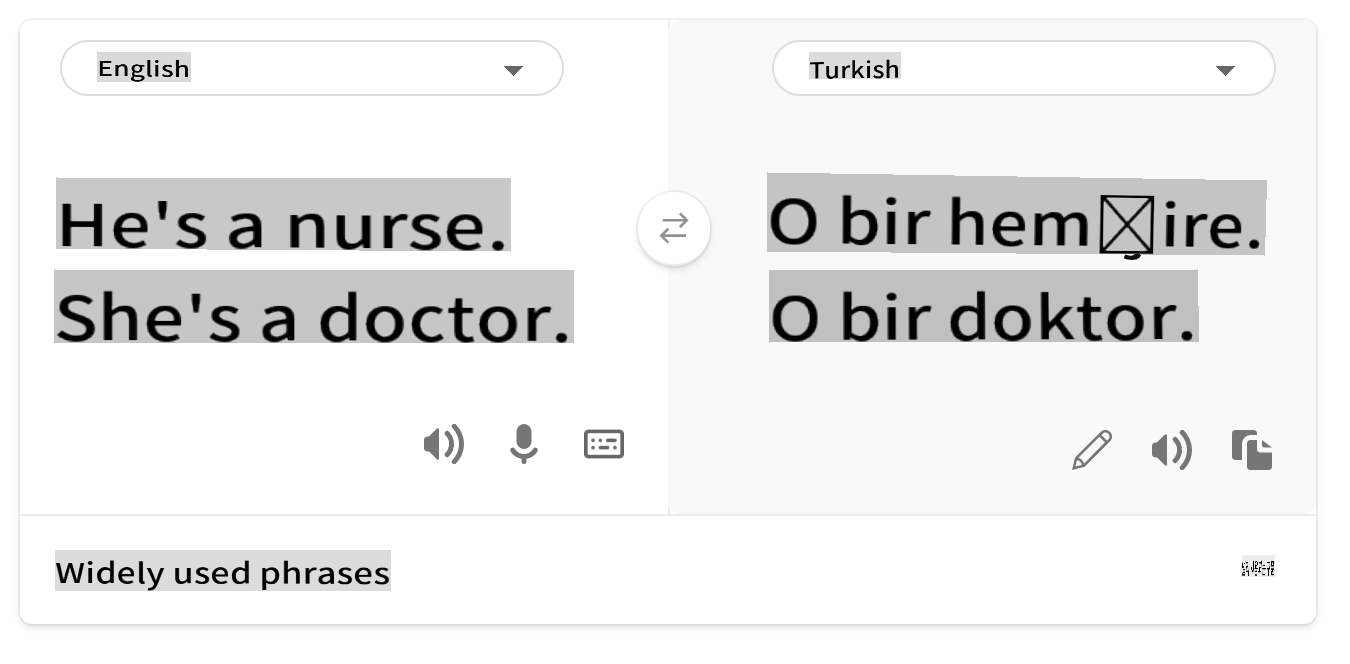Click the arrow in the English selector
The width and height of the screenshot is (1350, 664).
point(513,70)
